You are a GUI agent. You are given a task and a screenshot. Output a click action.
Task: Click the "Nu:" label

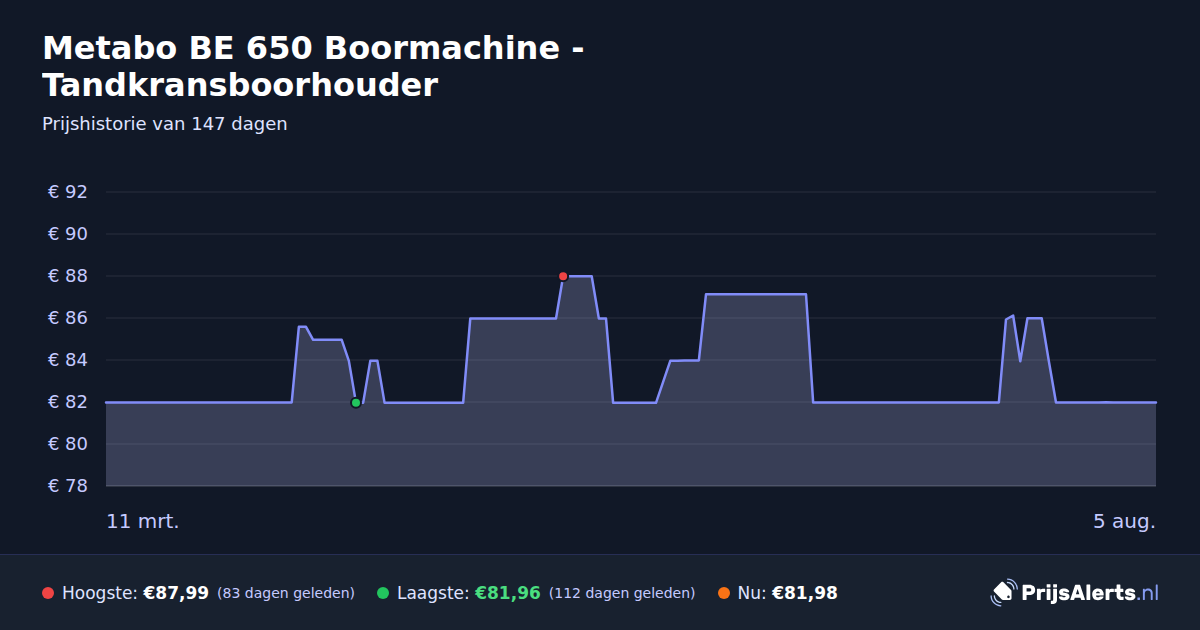pos(752,593)
